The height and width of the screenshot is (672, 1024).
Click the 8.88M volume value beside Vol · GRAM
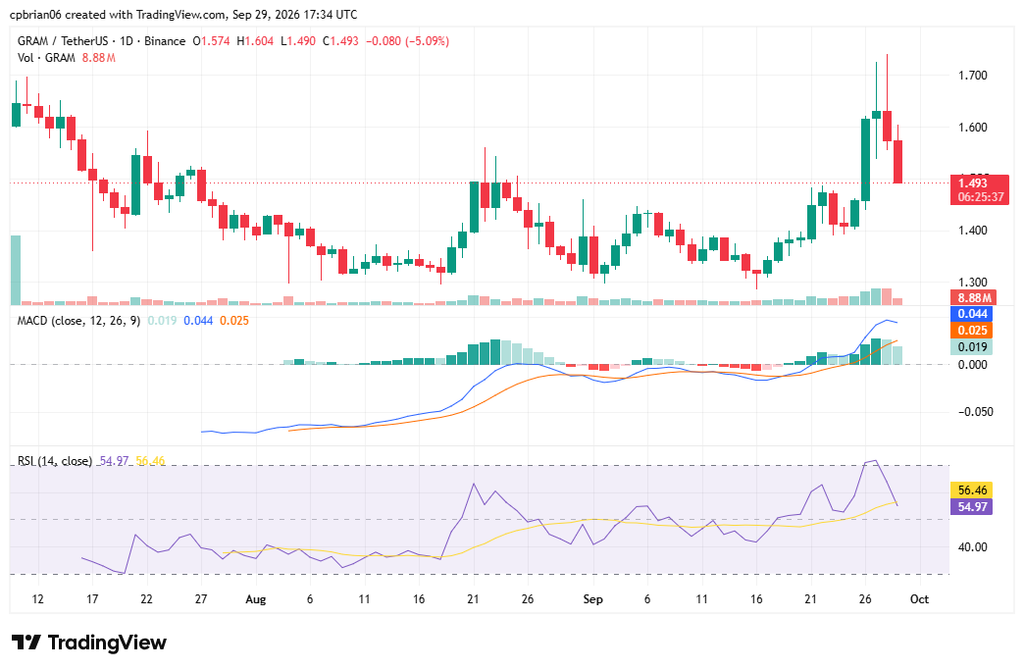point(99,58)
